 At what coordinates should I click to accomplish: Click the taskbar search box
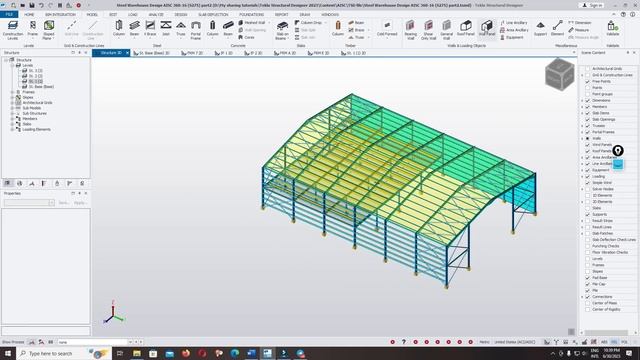point(63,353)
